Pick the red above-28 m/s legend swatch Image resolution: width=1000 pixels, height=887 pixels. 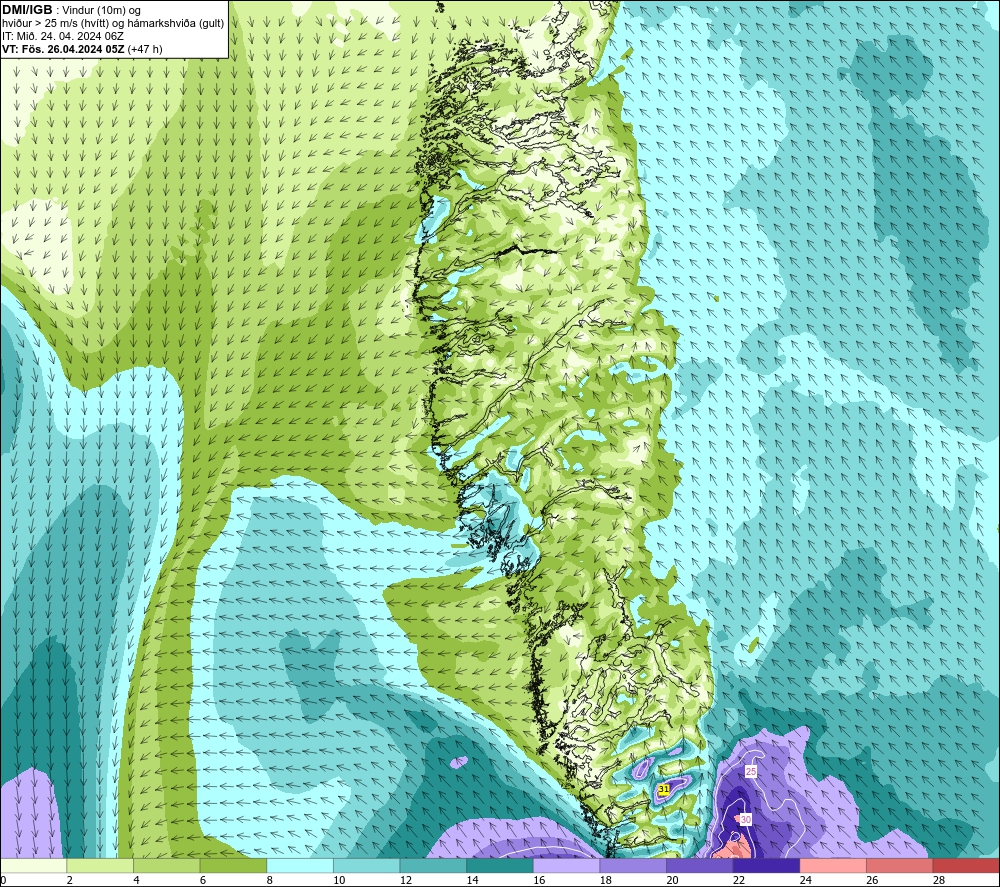(966, 866)
